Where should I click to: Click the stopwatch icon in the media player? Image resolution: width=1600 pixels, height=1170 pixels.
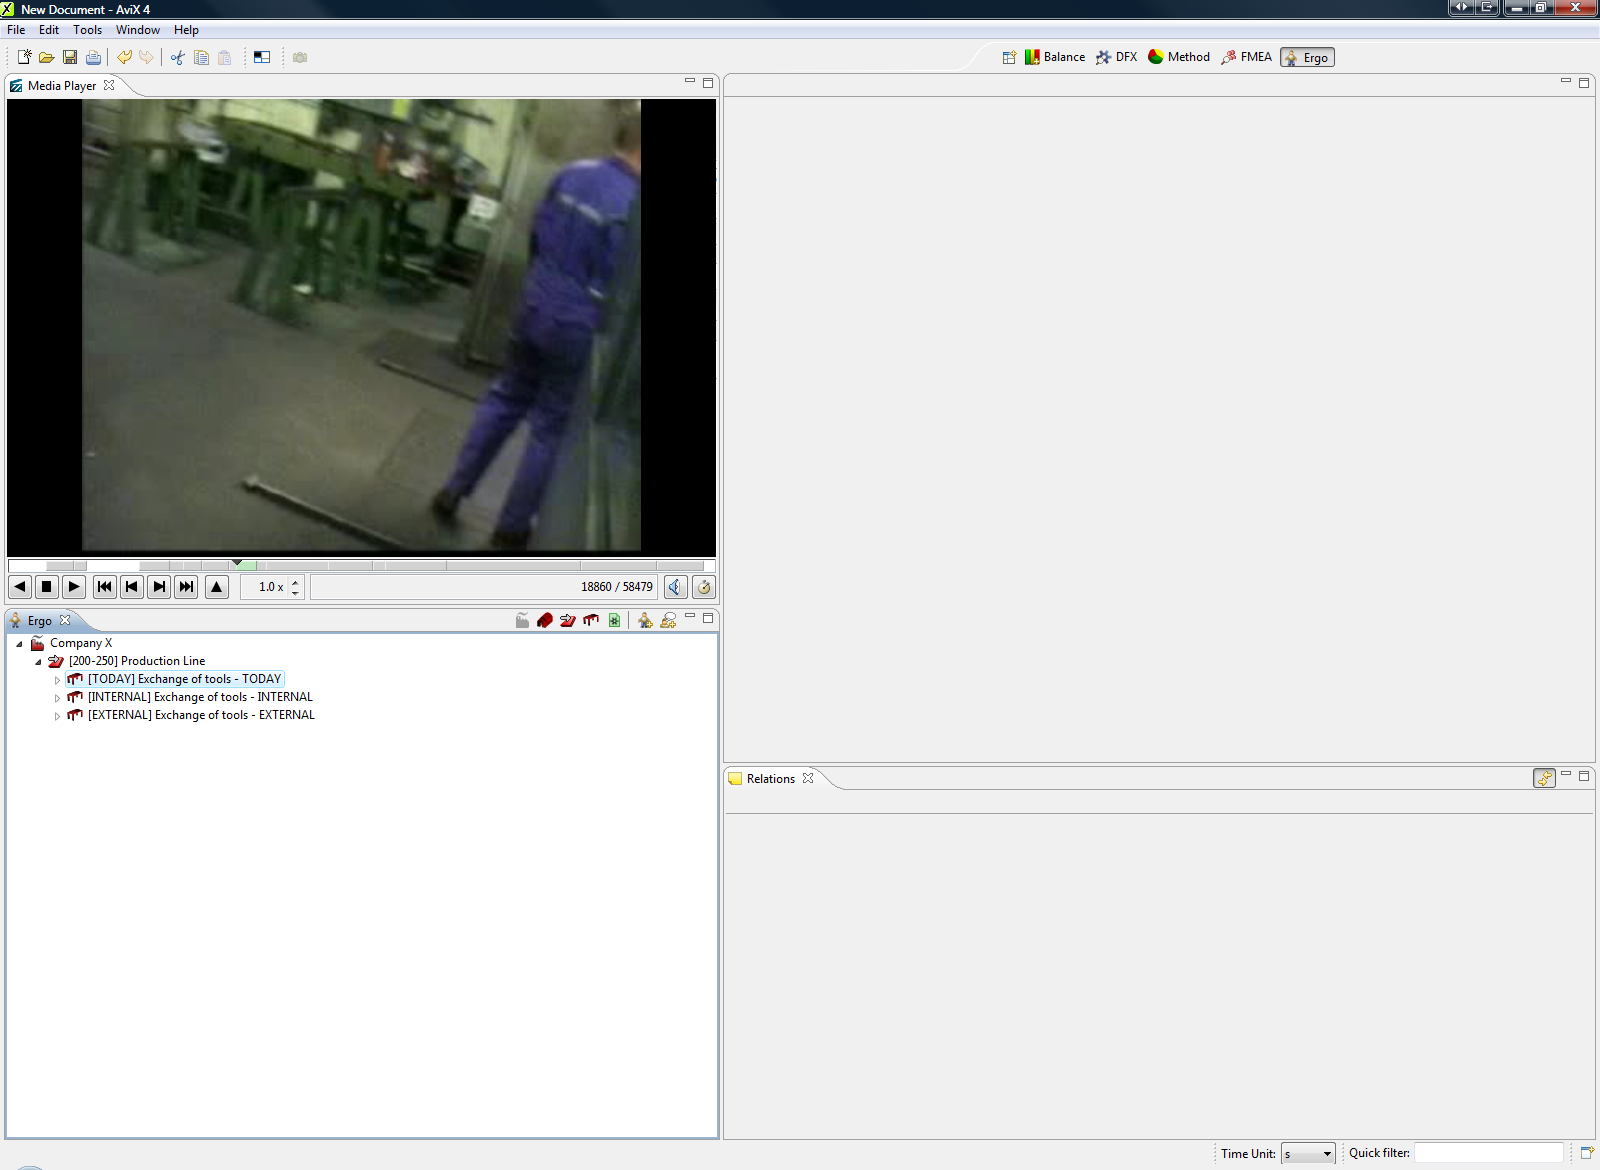pos(704,587)
